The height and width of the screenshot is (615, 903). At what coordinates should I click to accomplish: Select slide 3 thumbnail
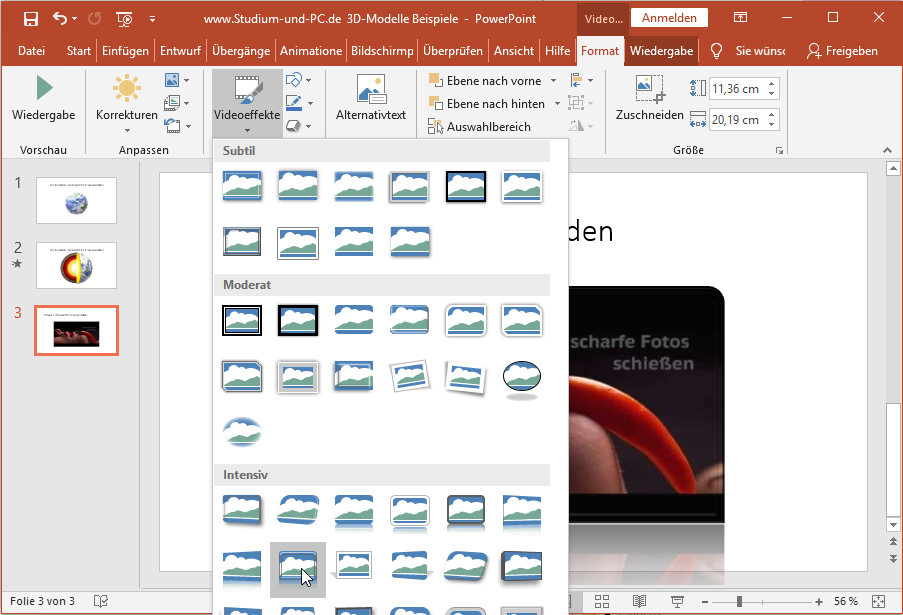pos(76,331)
